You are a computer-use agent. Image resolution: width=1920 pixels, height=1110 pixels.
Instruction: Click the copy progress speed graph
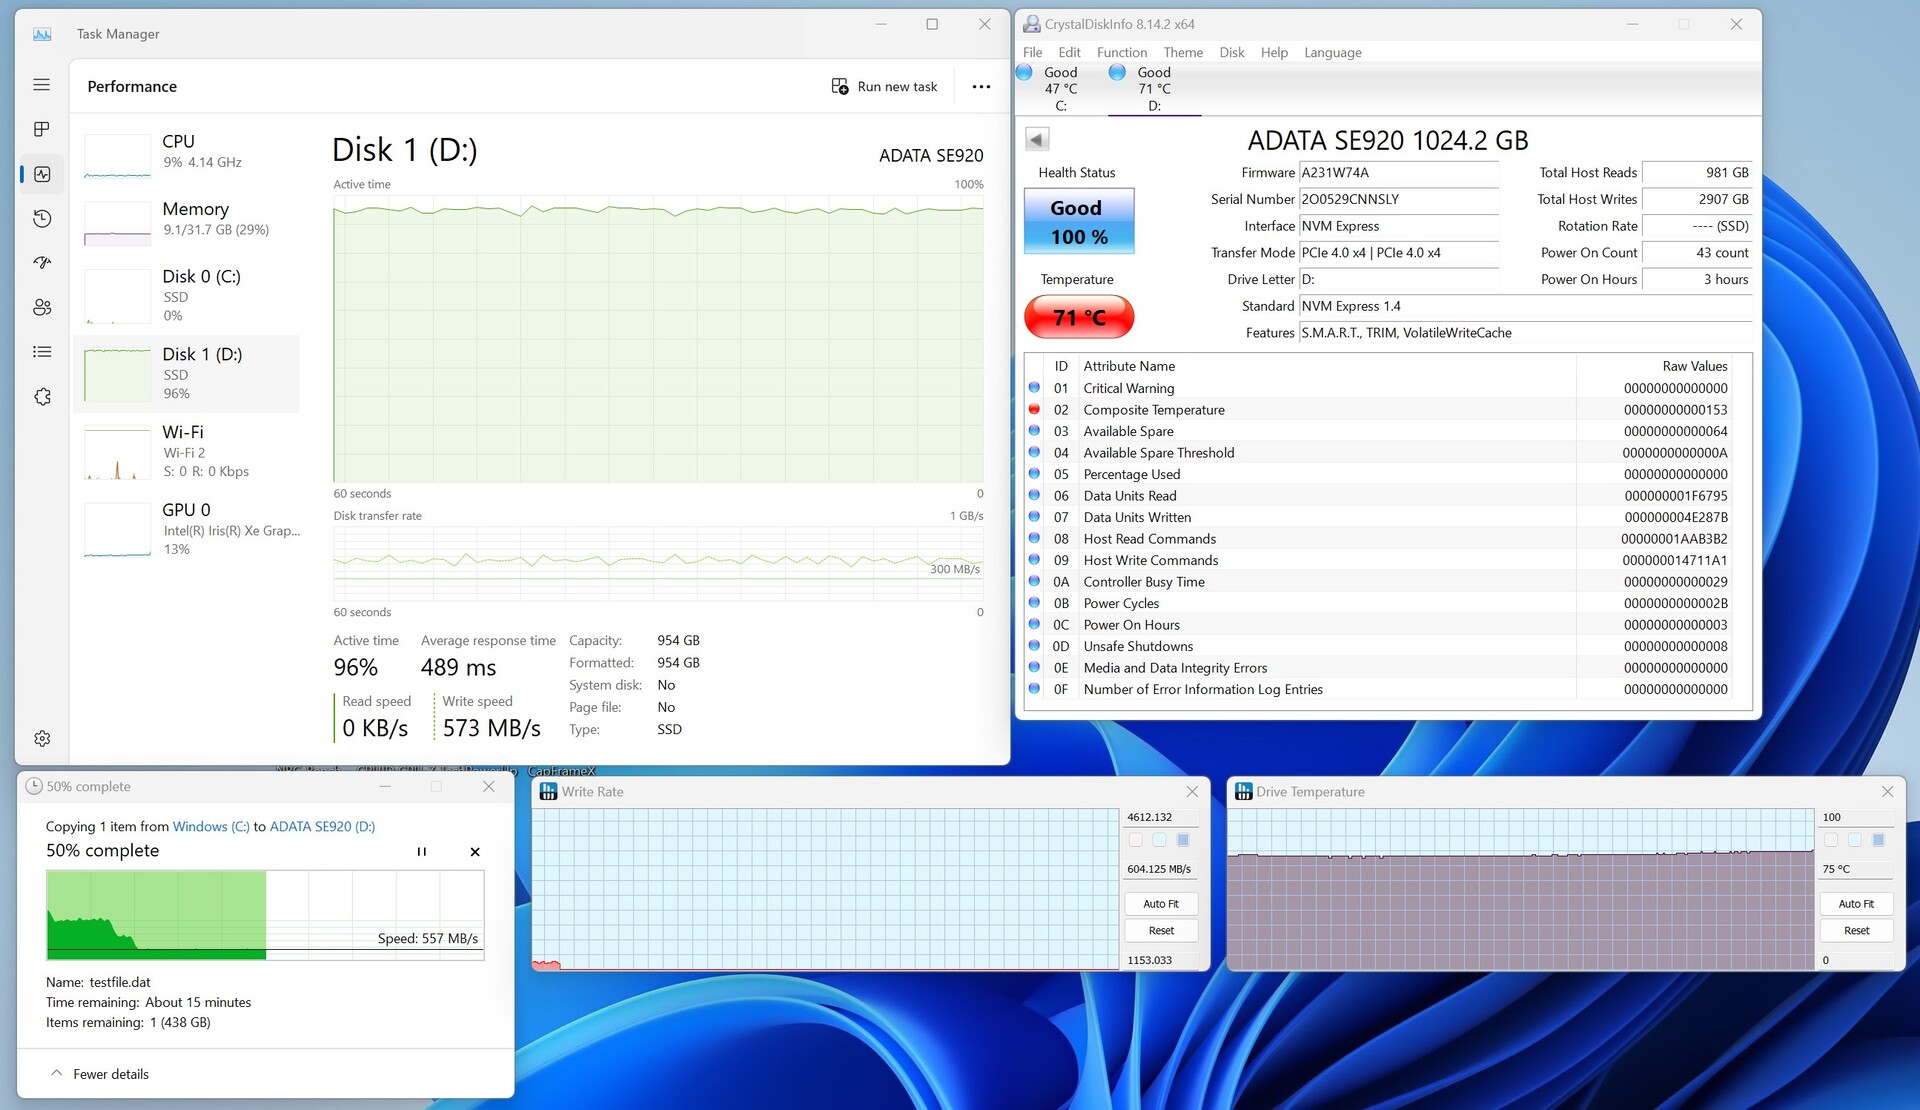(265, 915)
